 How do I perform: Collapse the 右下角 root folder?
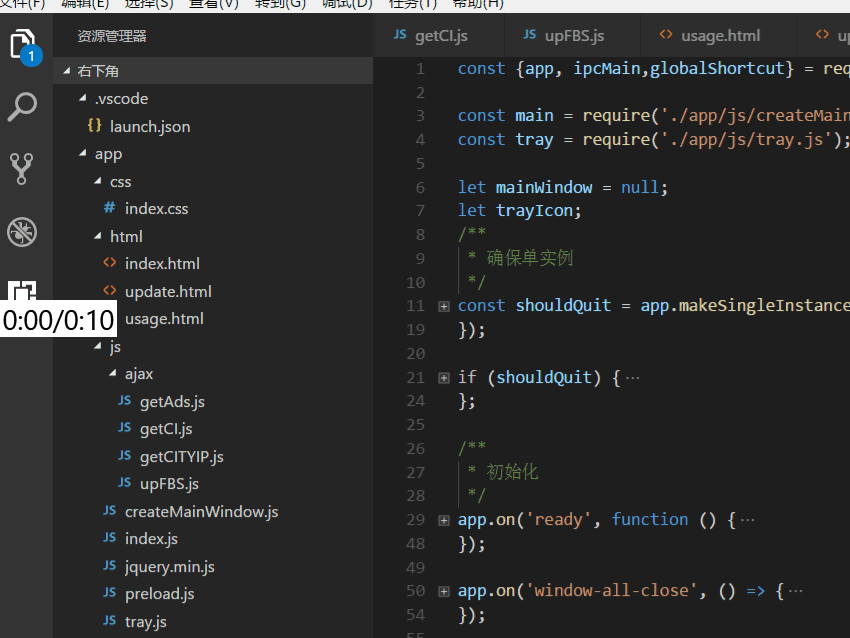[x=67, y=70]
